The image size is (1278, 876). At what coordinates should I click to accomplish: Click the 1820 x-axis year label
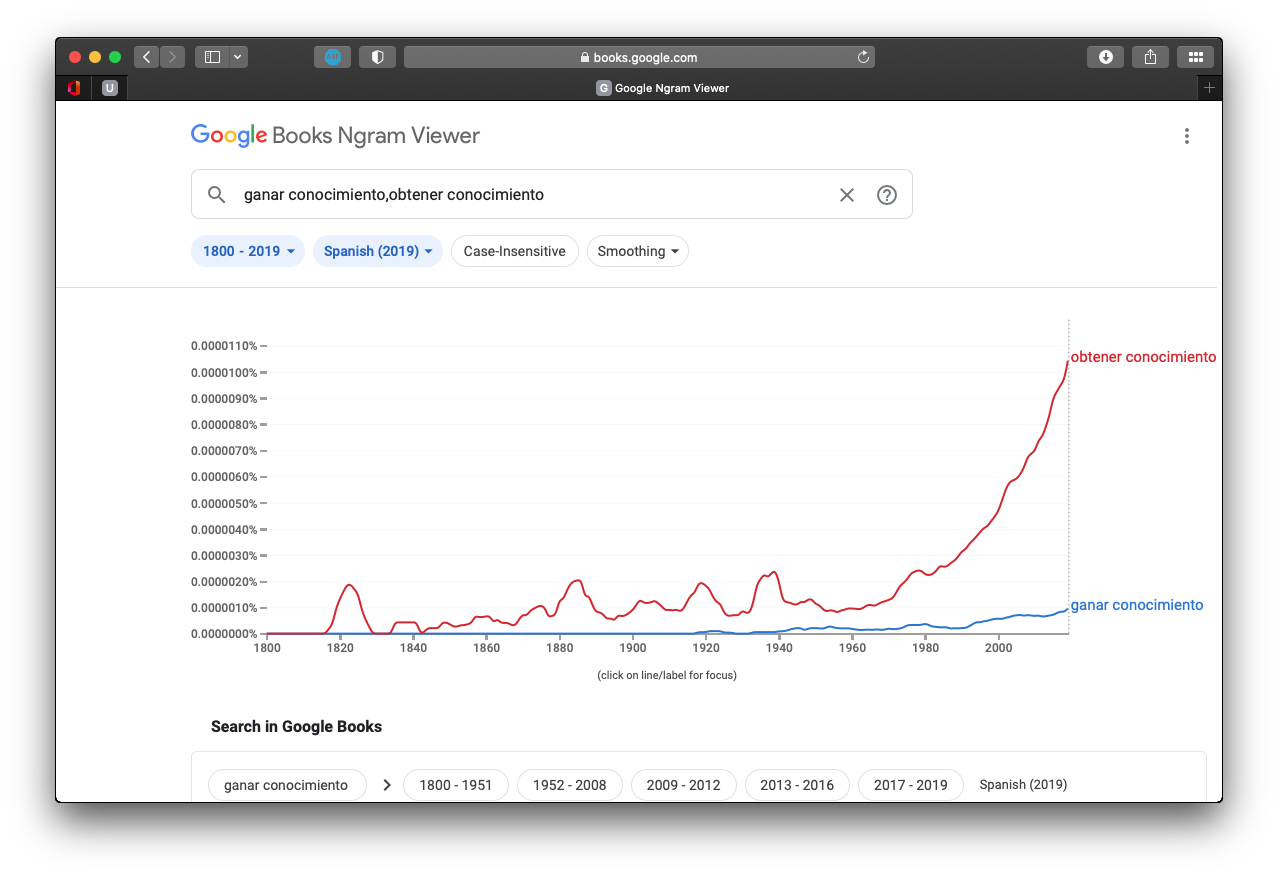point(340,649)
